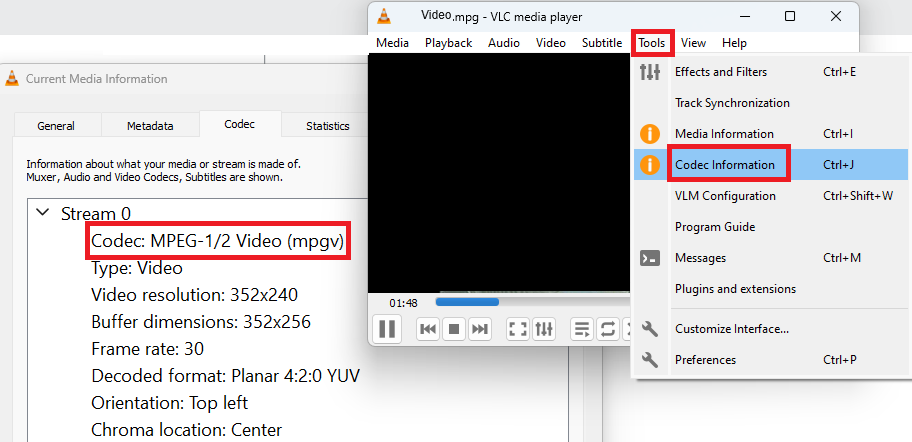The image size is (912, 442).
Task: Open the Subtitle menu
Action: (602, 43)
